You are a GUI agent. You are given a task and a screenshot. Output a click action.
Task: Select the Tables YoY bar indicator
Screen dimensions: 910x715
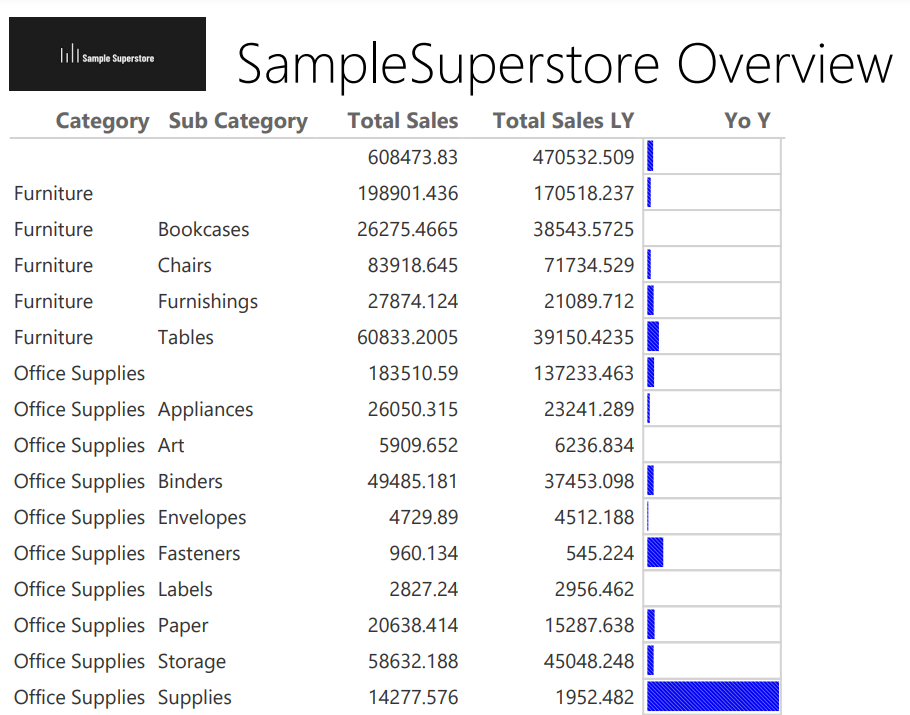pyautogui.click(x=653, y=337)
